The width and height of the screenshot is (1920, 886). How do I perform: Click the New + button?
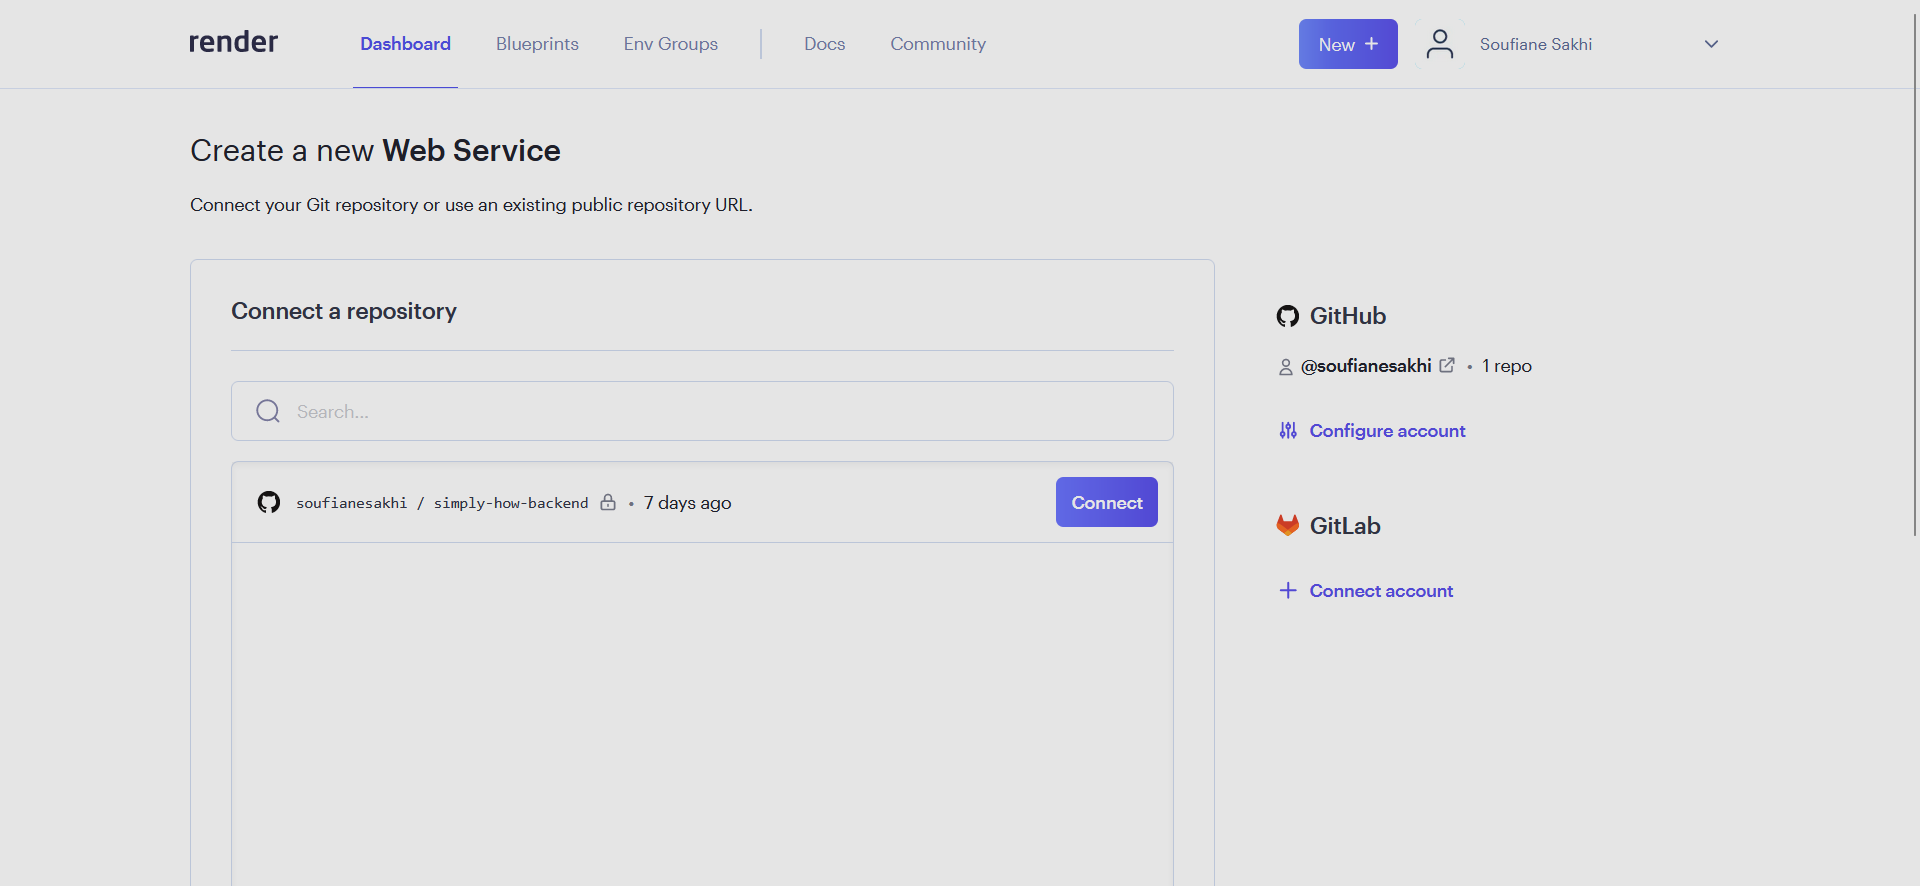(1348, 44)
